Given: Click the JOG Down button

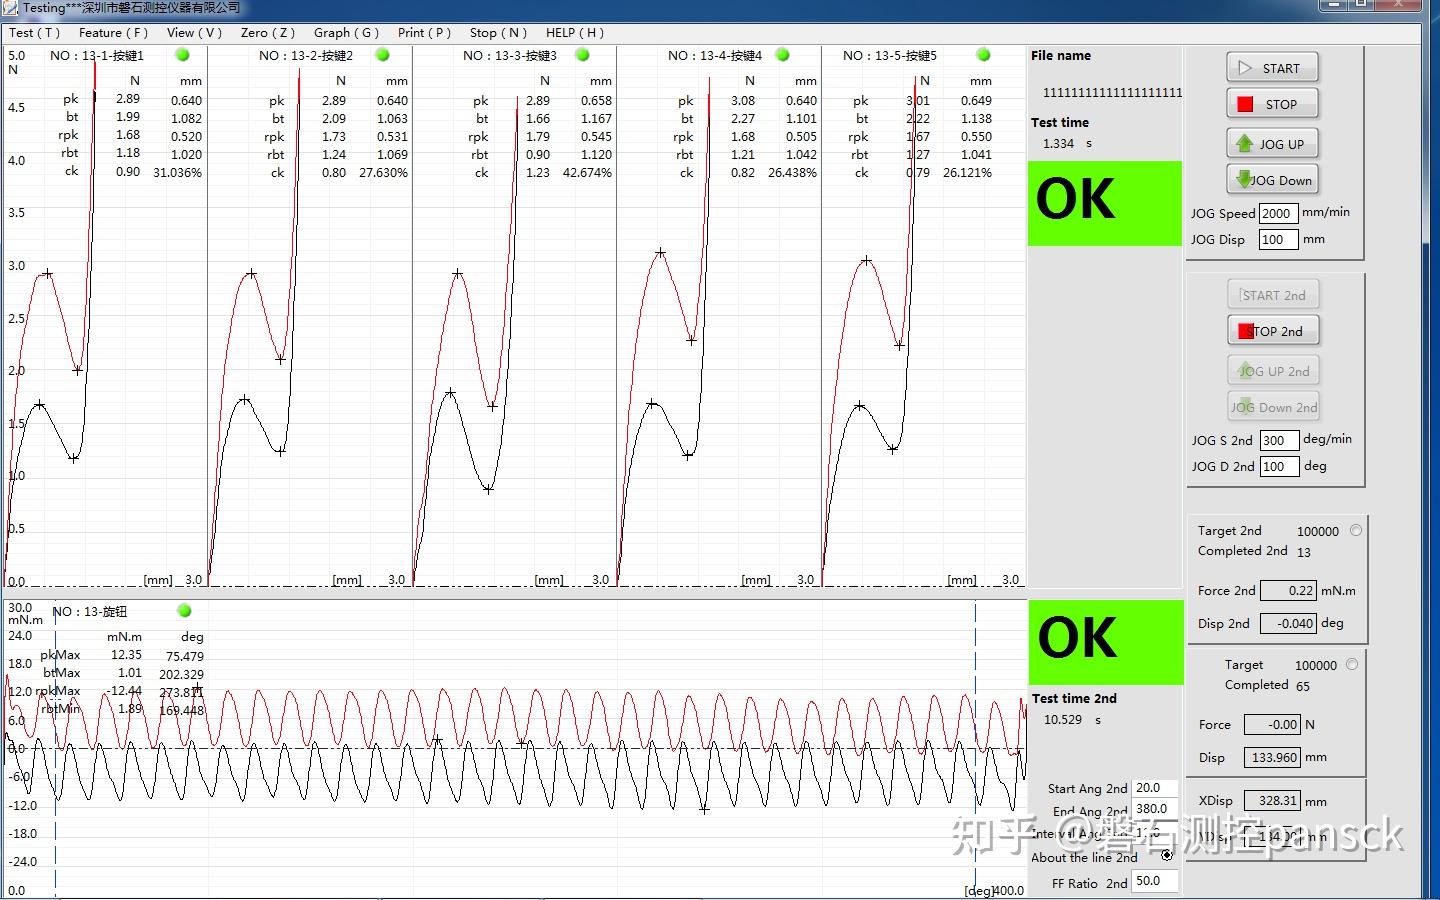Looking at the screenshot, I should coord(1272,180).
